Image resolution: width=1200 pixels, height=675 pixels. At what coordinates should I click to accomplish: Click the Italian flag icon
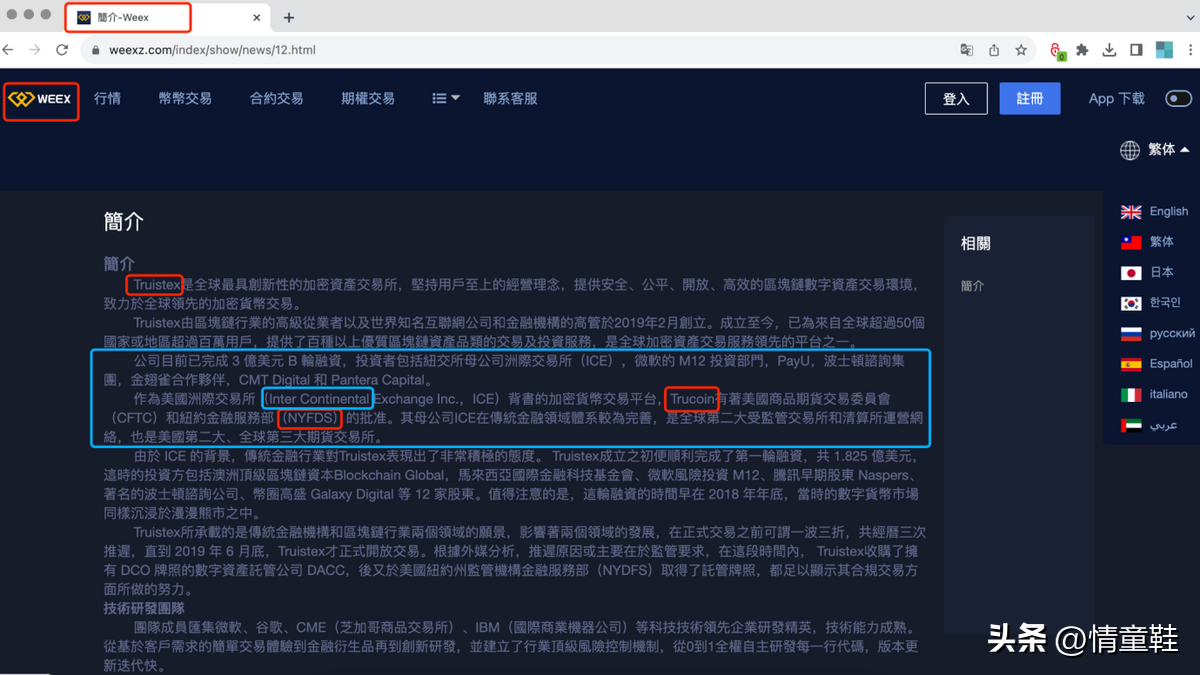(1131, 395)
